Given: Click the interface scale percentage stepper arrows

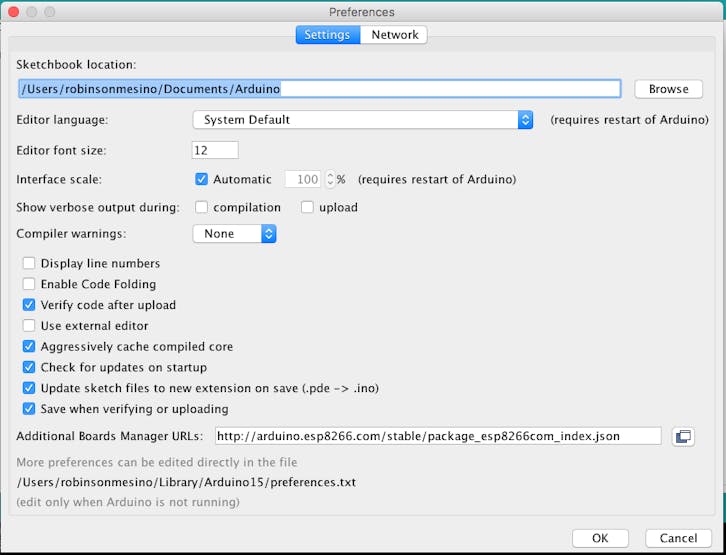Looking at the screenshot, I should tap(330, 179).
